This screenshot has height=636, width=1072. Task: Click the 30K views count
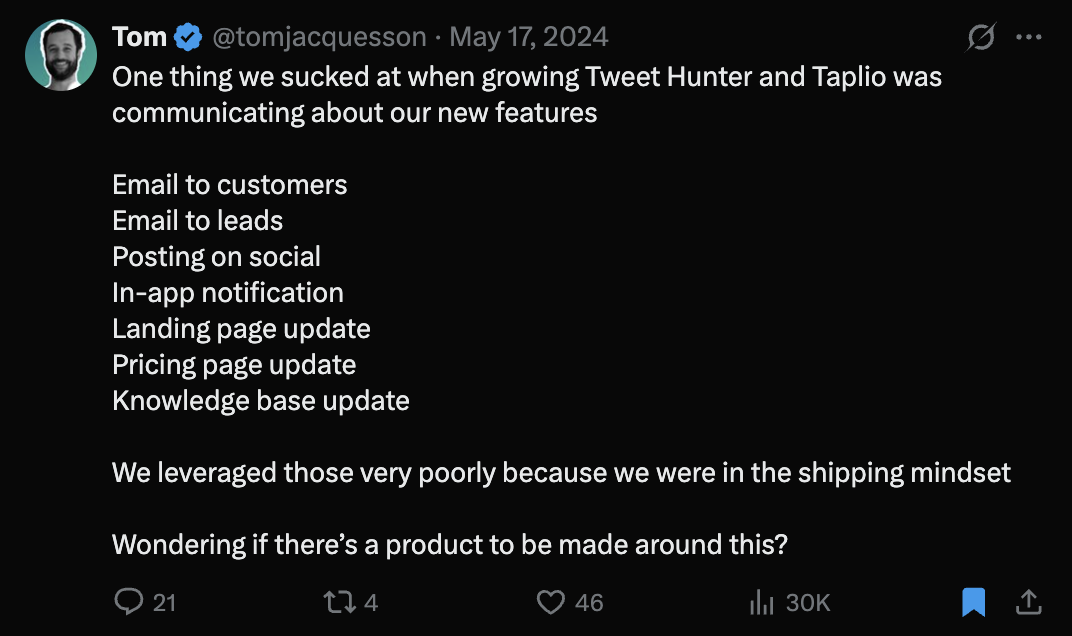point(808,602)
